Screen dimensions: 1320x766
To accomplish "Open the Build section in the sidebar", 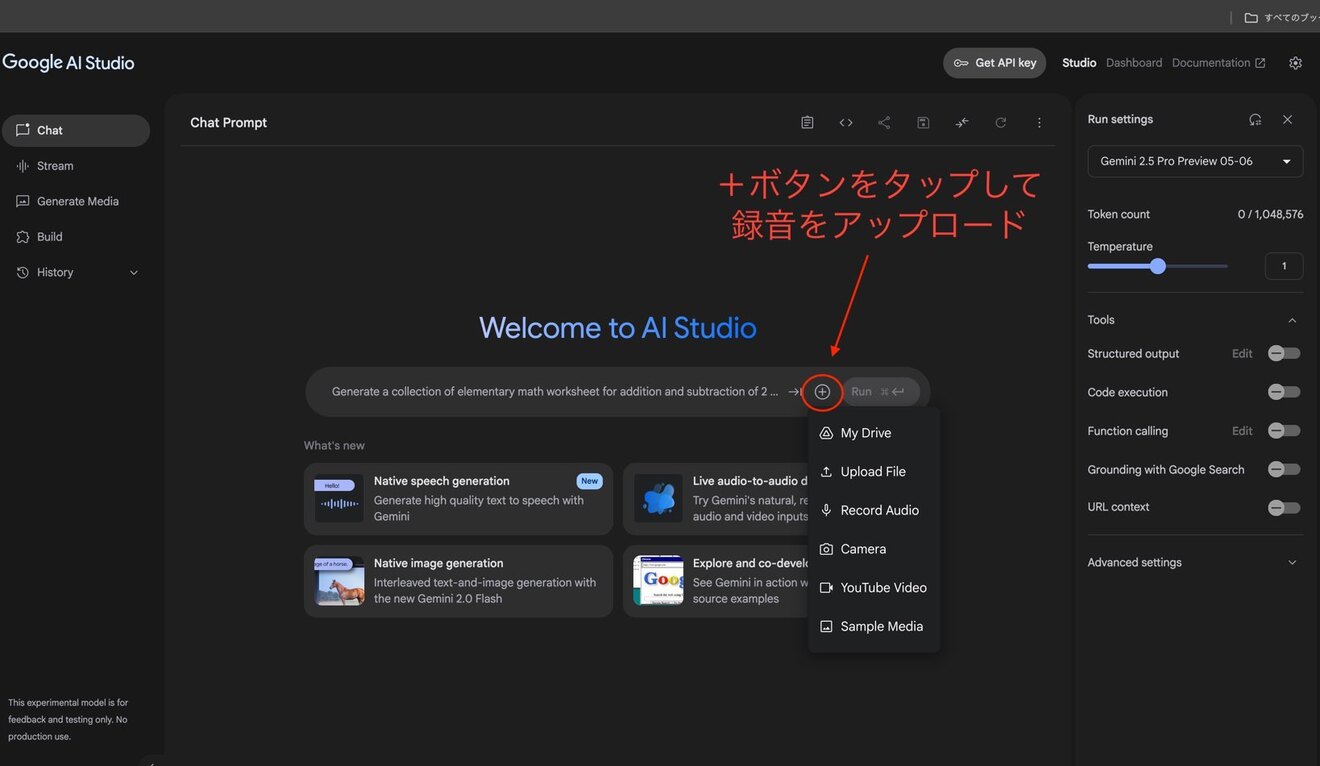I will [x=76, y=237].
